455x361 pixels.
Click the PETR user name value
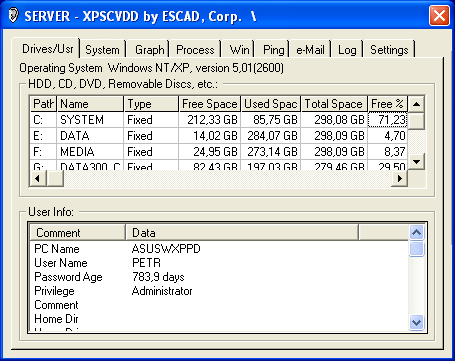point(146,263)
